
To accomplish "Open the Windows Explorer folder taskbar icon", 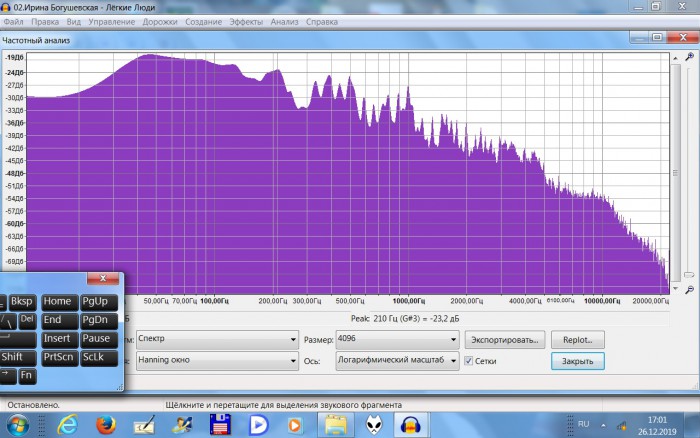I will click(335, 425).
